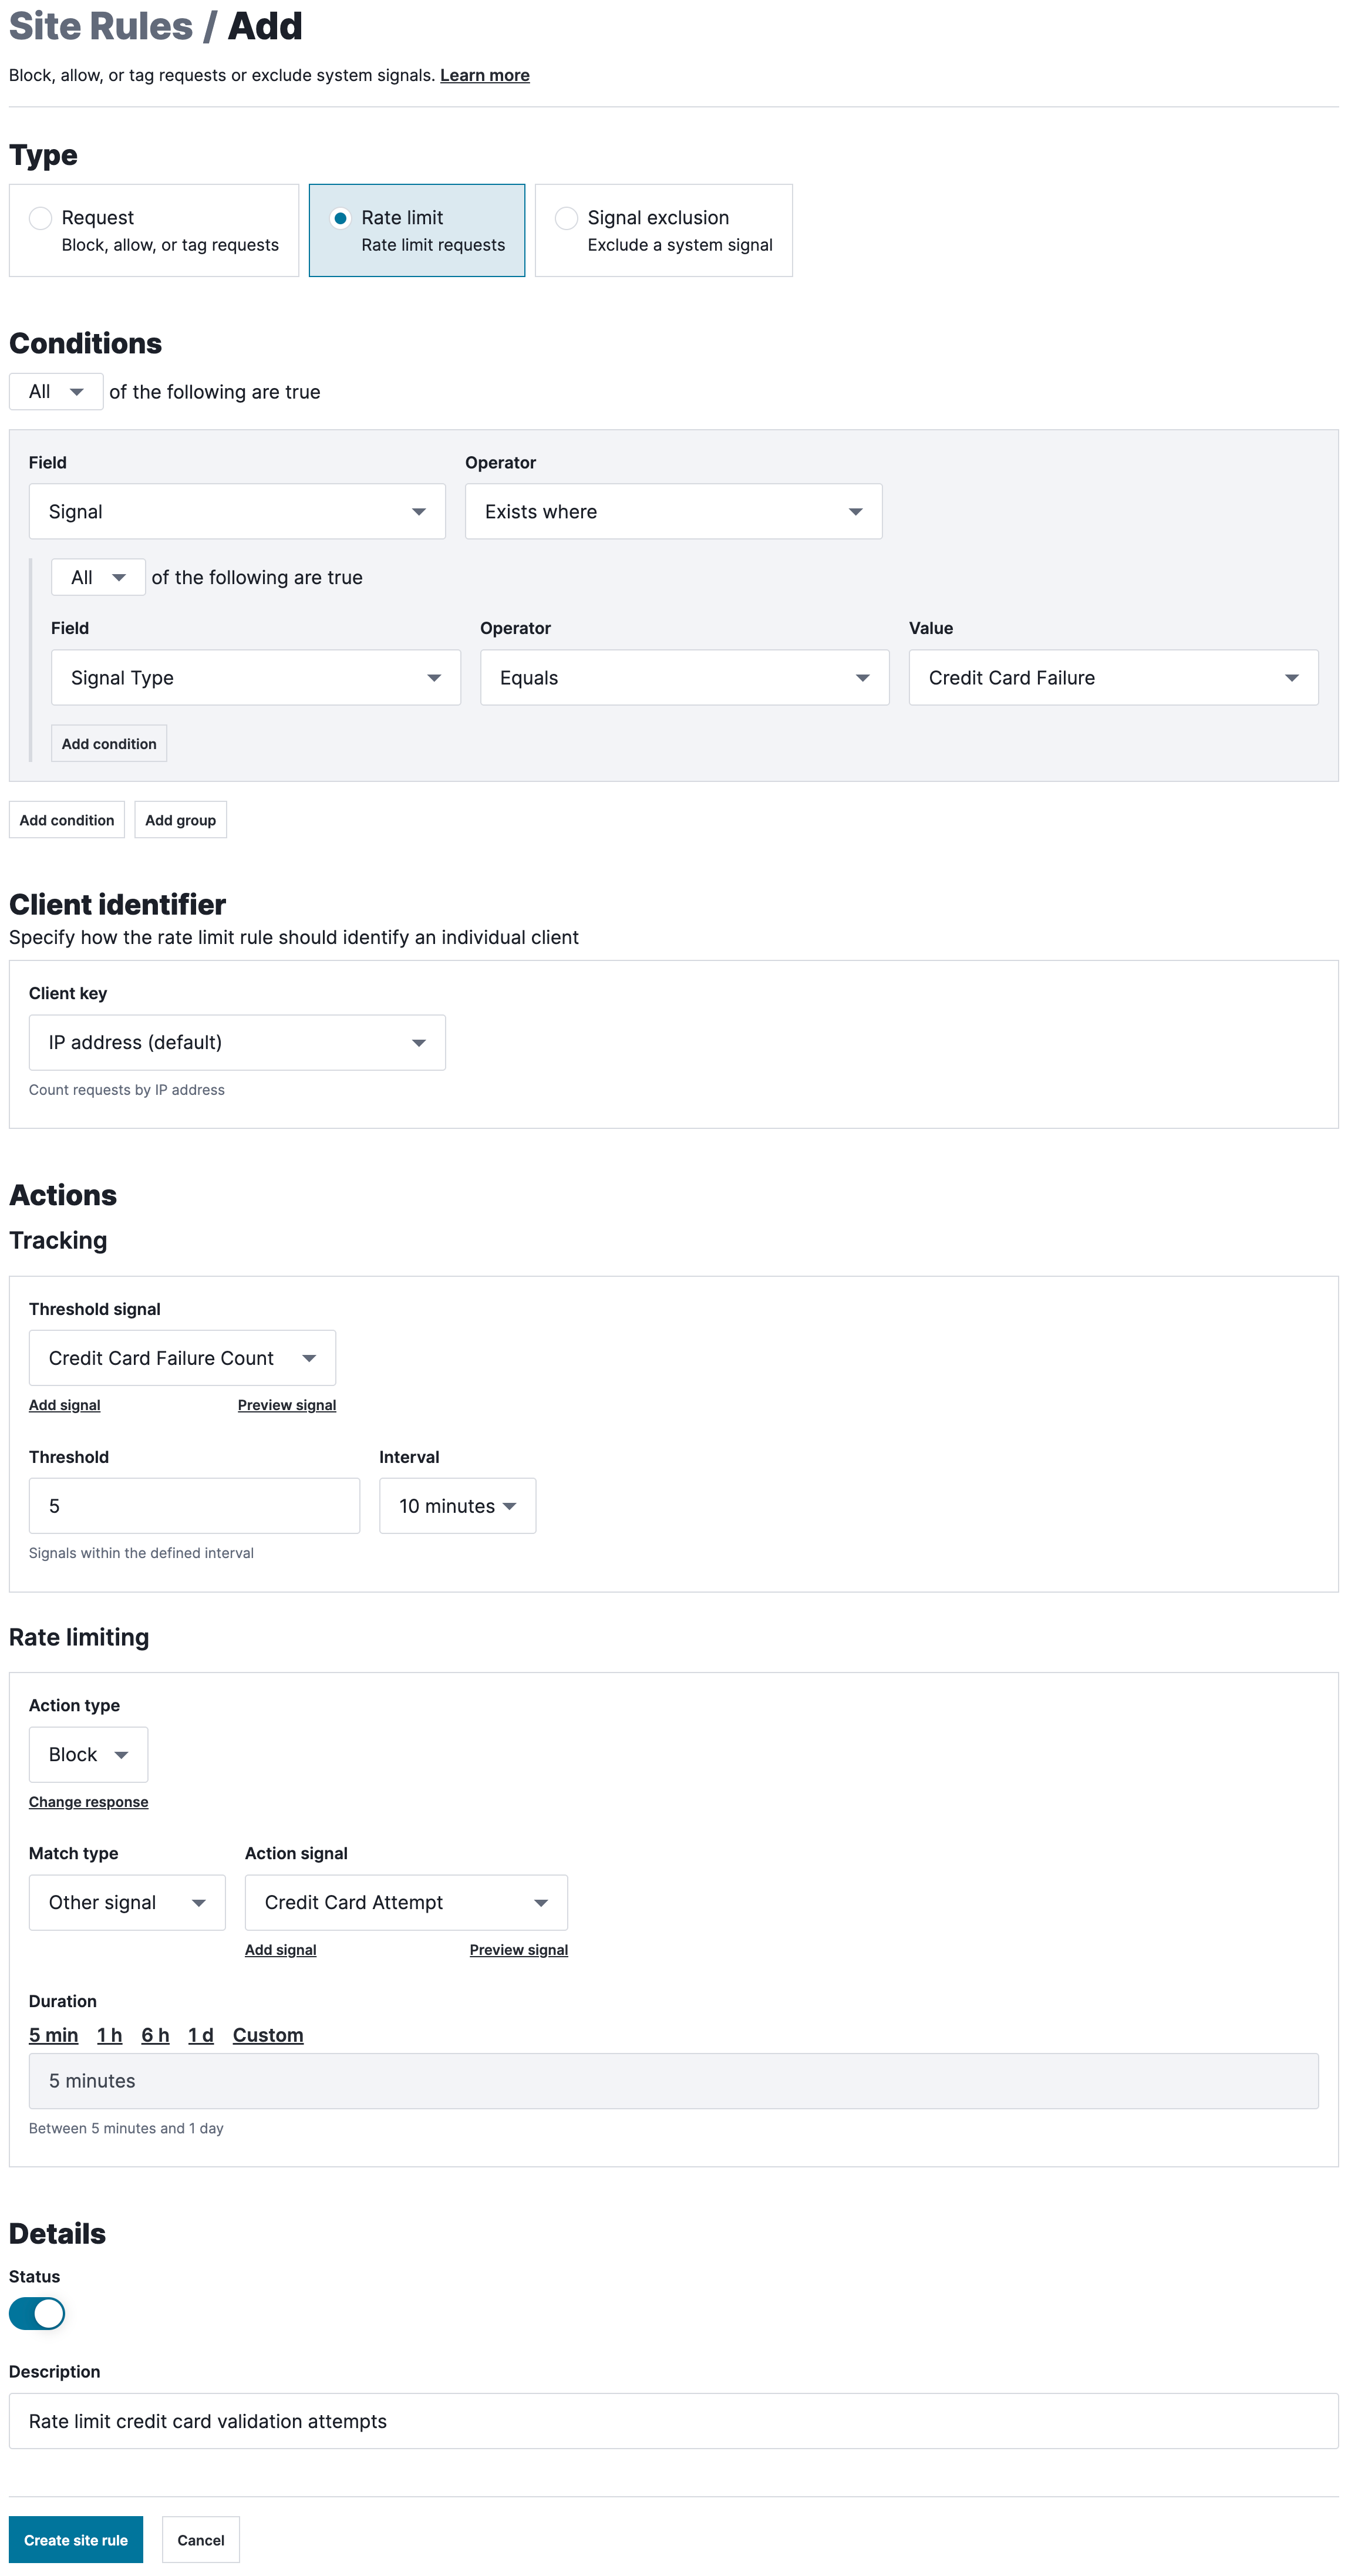
Task: Select the Request rule type radio
Action: 40,218
